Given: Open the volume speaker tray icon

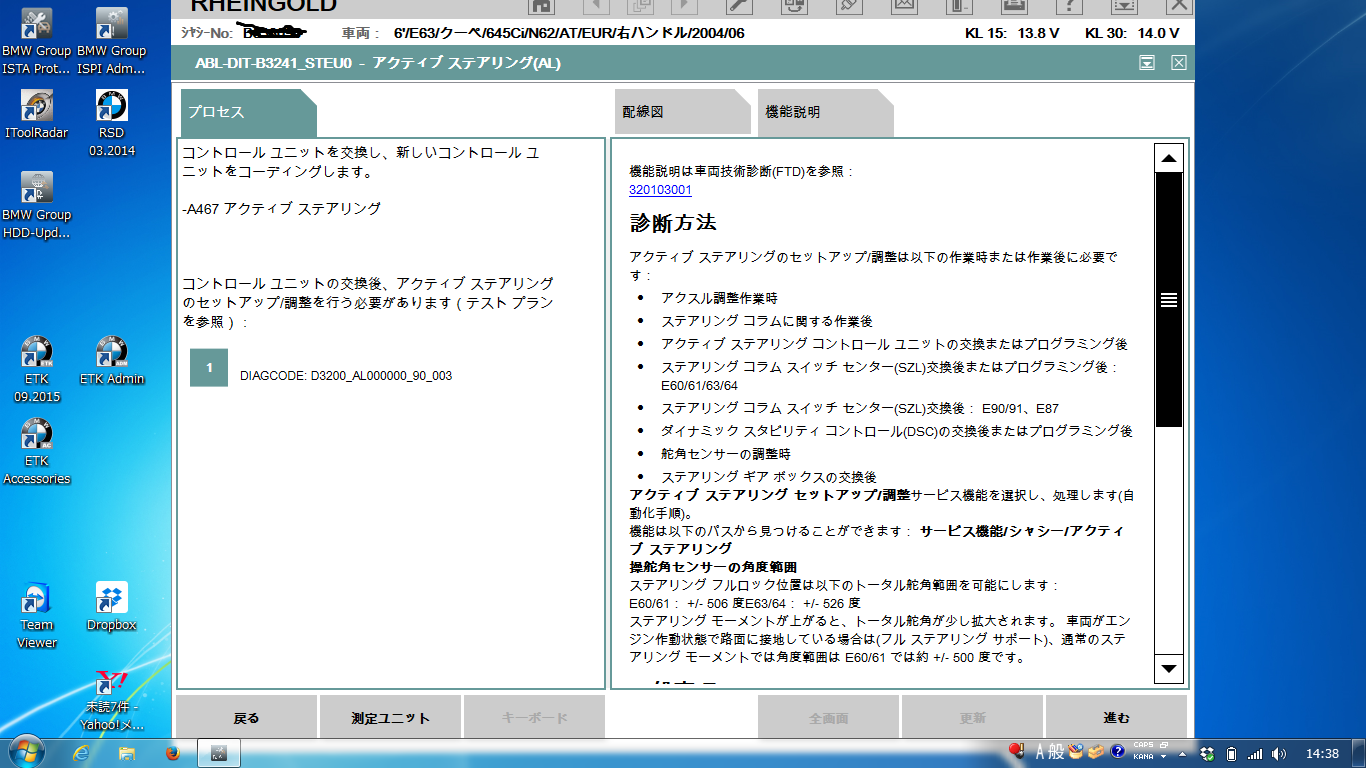Looking at the screenshot, I should (1279, 753).
